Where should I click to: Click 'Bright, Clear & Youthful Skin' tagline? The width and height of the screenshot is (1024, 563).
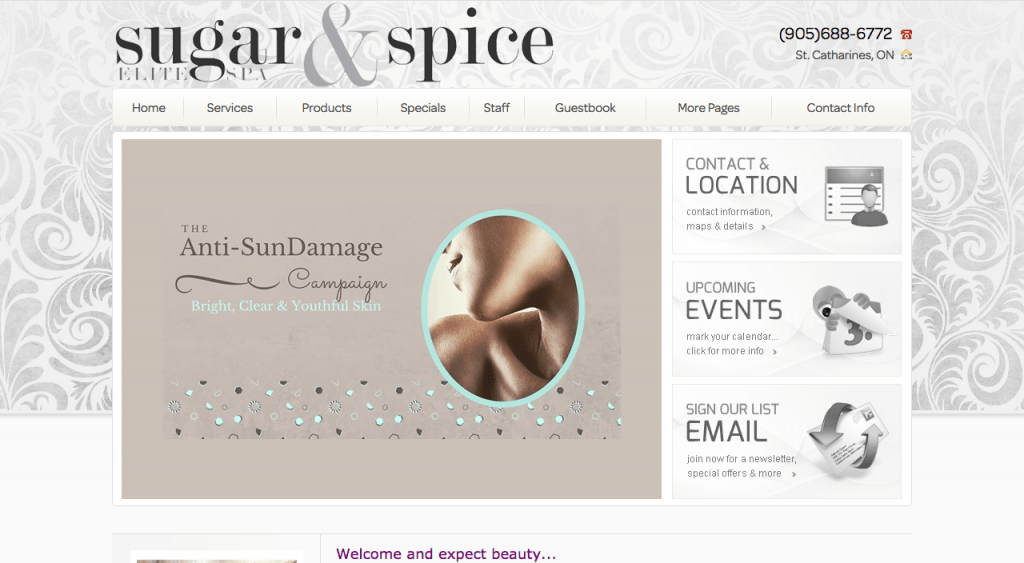tap(286, 306)
